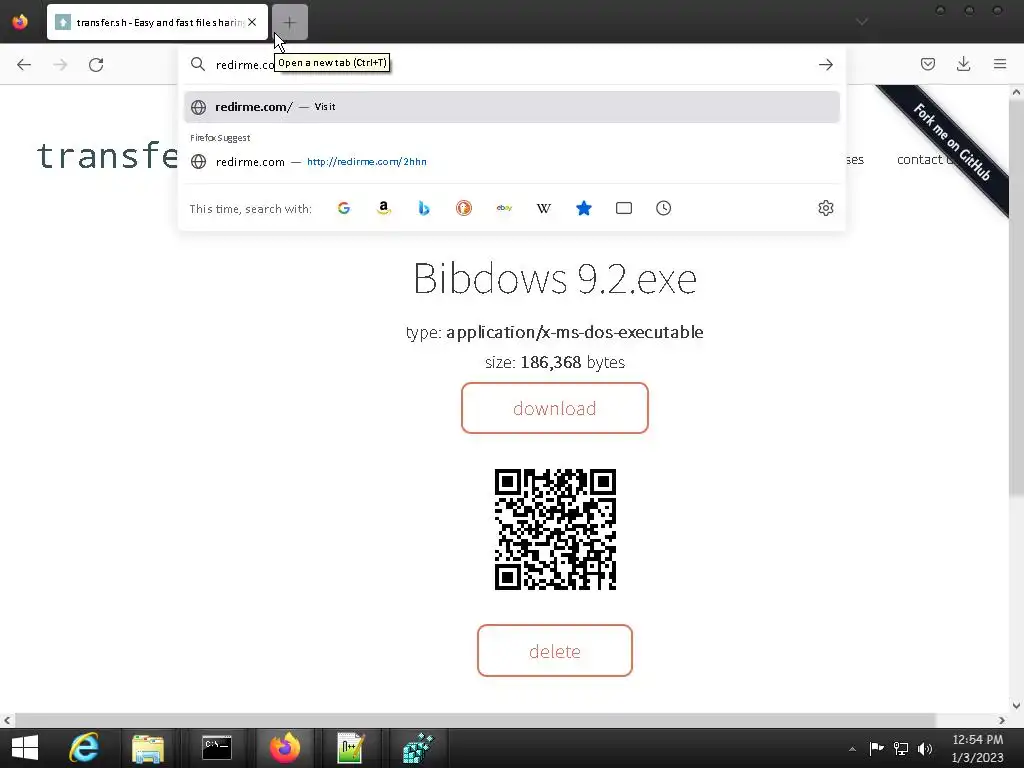This screenshot has width=1024, height=768.
Task: Search bookmarks with star icon
Action: pos(584,208)
